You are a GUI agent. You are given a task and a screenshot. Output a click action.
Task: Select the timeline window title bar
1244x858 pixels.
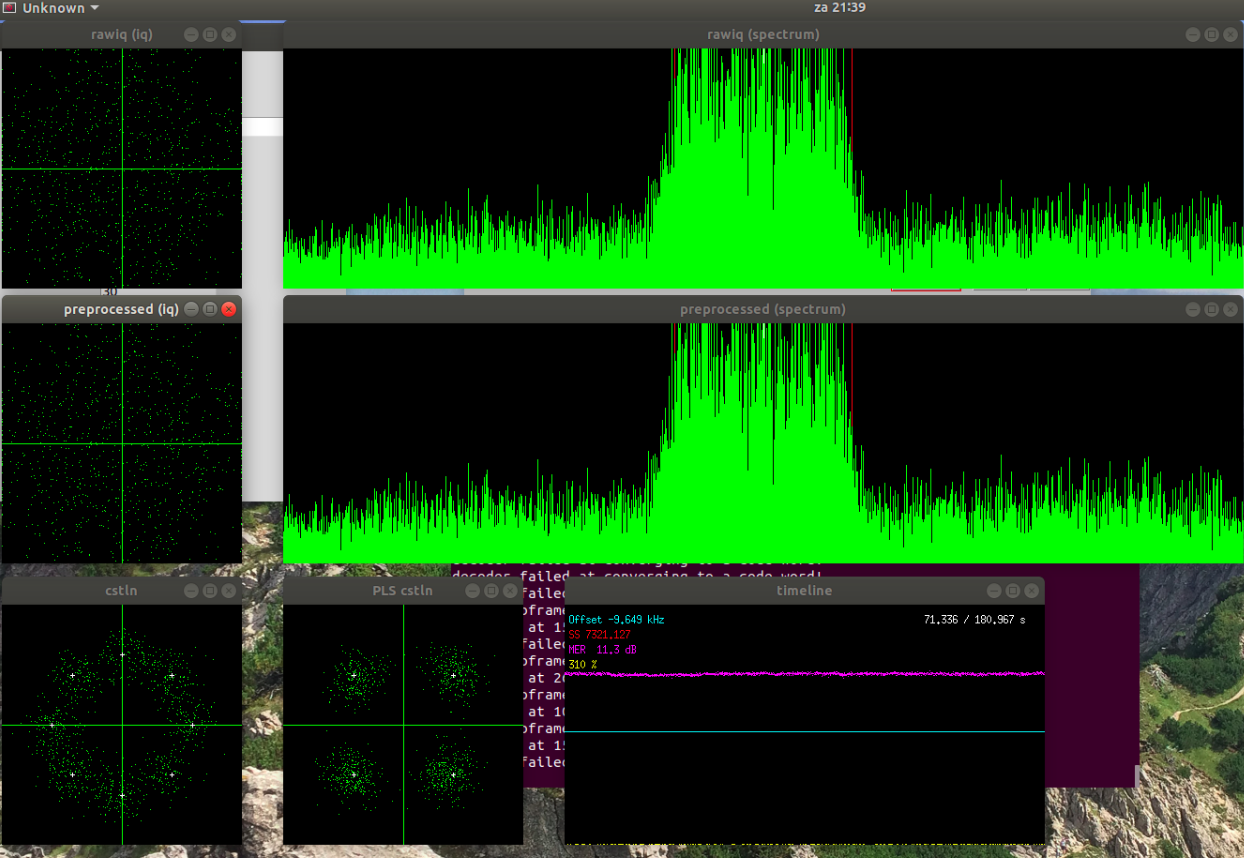coord(804,591)
